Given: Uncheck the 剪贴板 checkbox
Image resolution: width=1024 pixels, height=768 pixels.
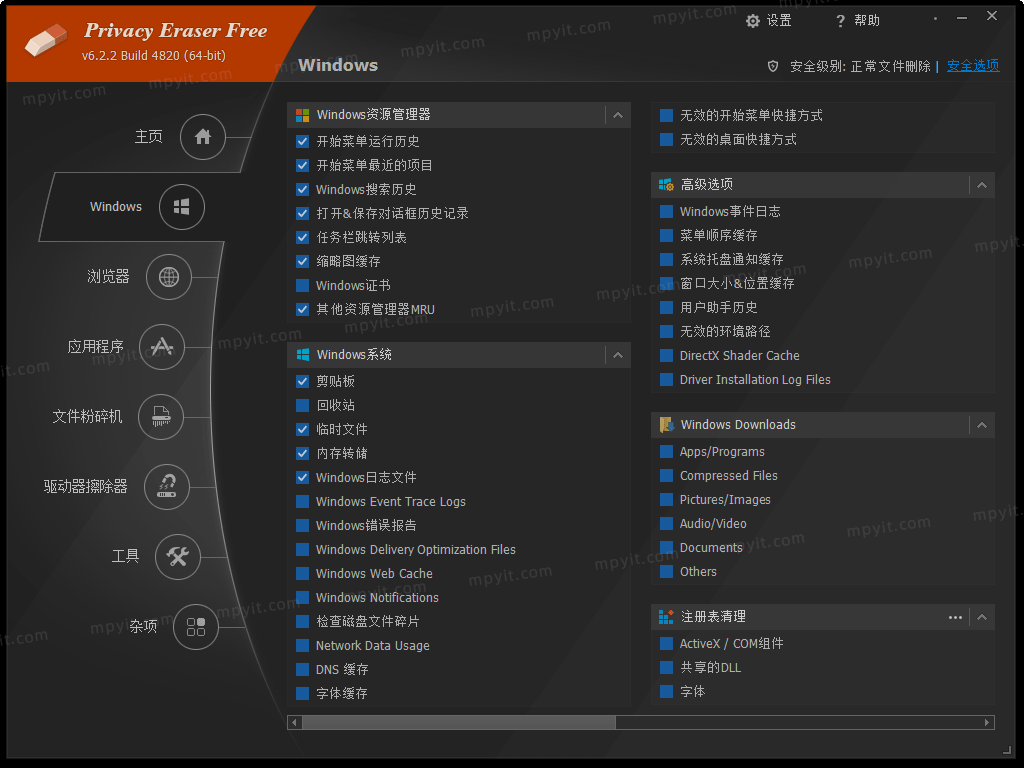Looking at the screenshot, I should click(302, 381).
